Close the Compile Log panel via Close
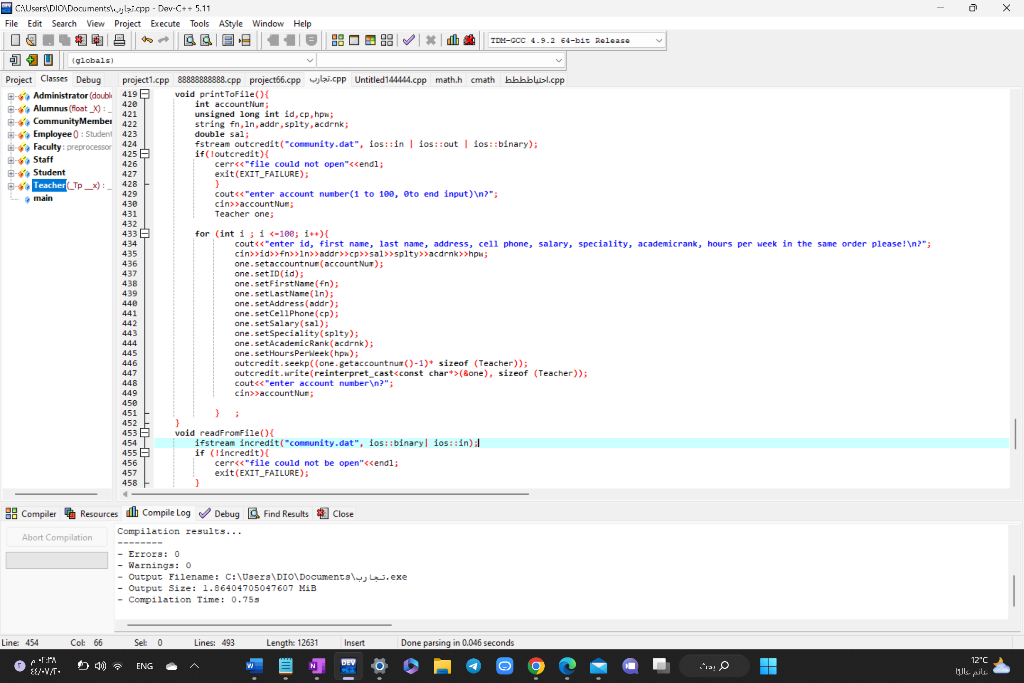Screen dimensions: 1024x683 click(x=335, y=513)
